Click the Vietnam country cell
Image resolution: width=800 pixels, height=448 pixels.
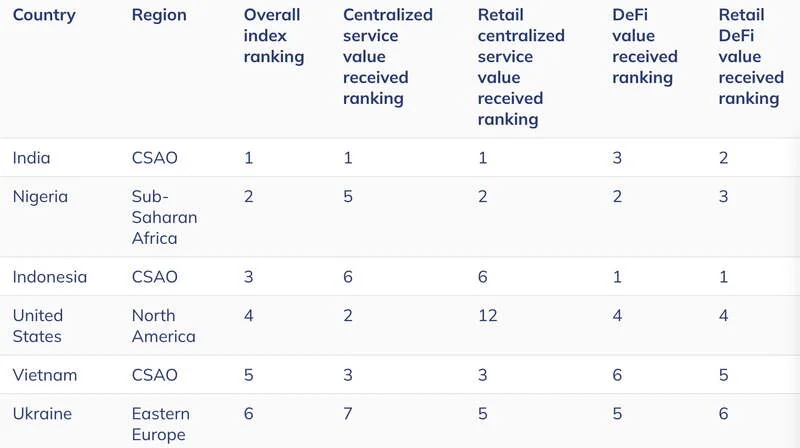[x=45, y=375]
